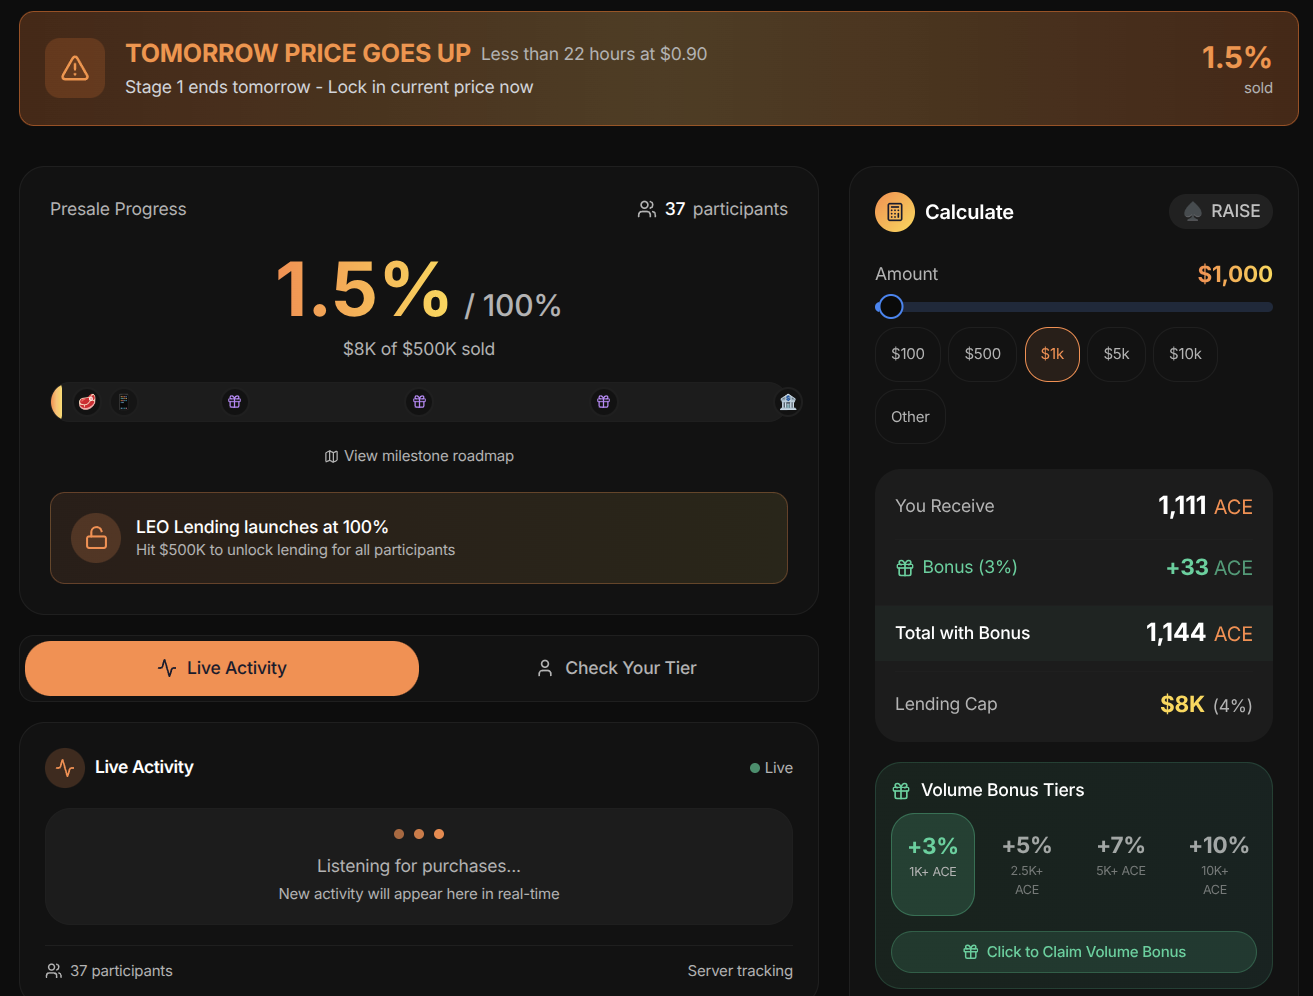Select the +5% 2.5K+ ACE bonus tier

click(1026, 864)
